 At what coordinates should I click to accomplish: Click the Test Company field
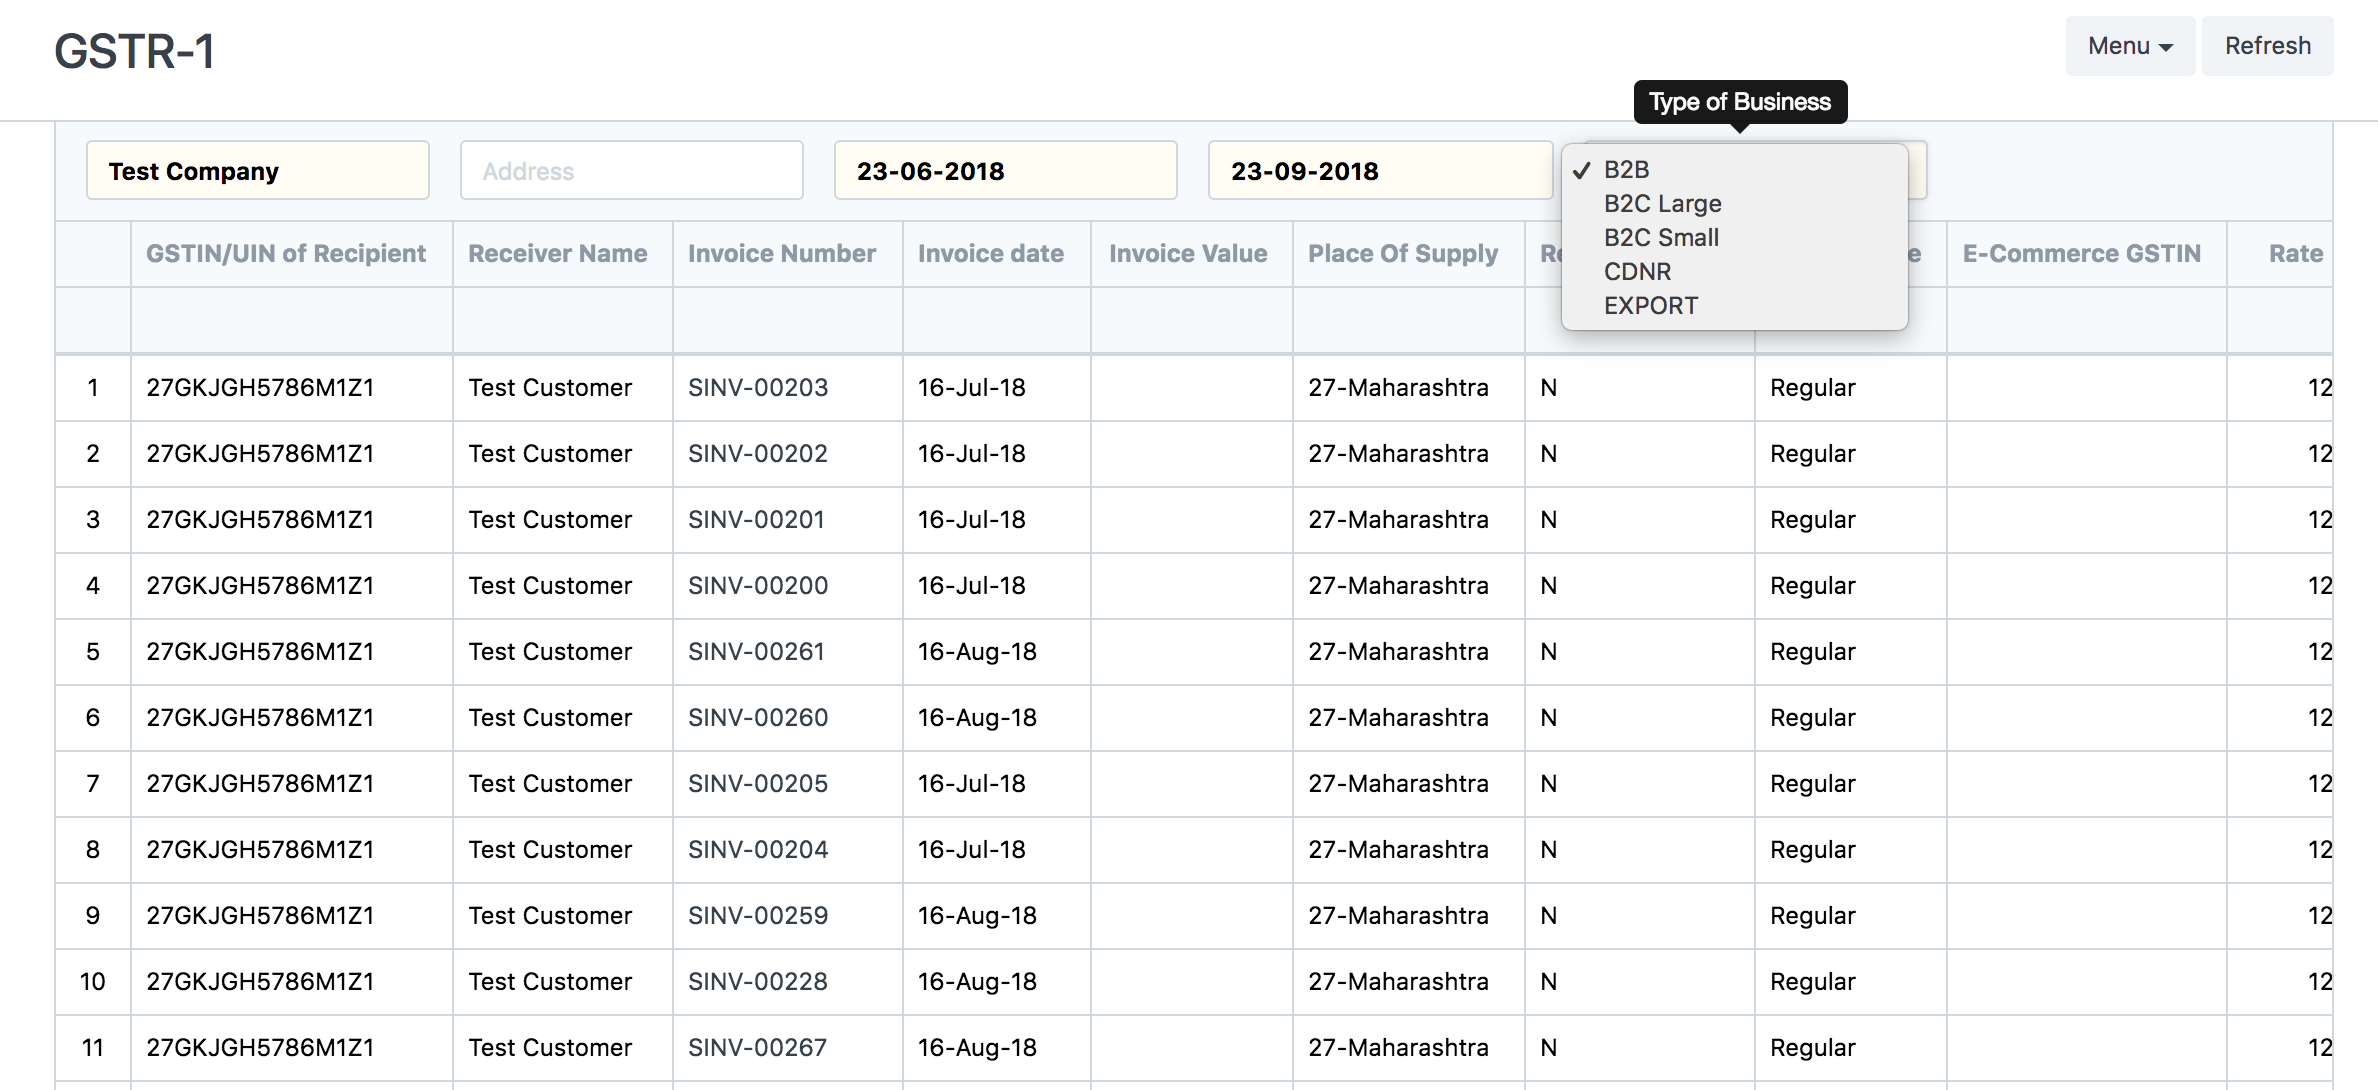(258, 171)
